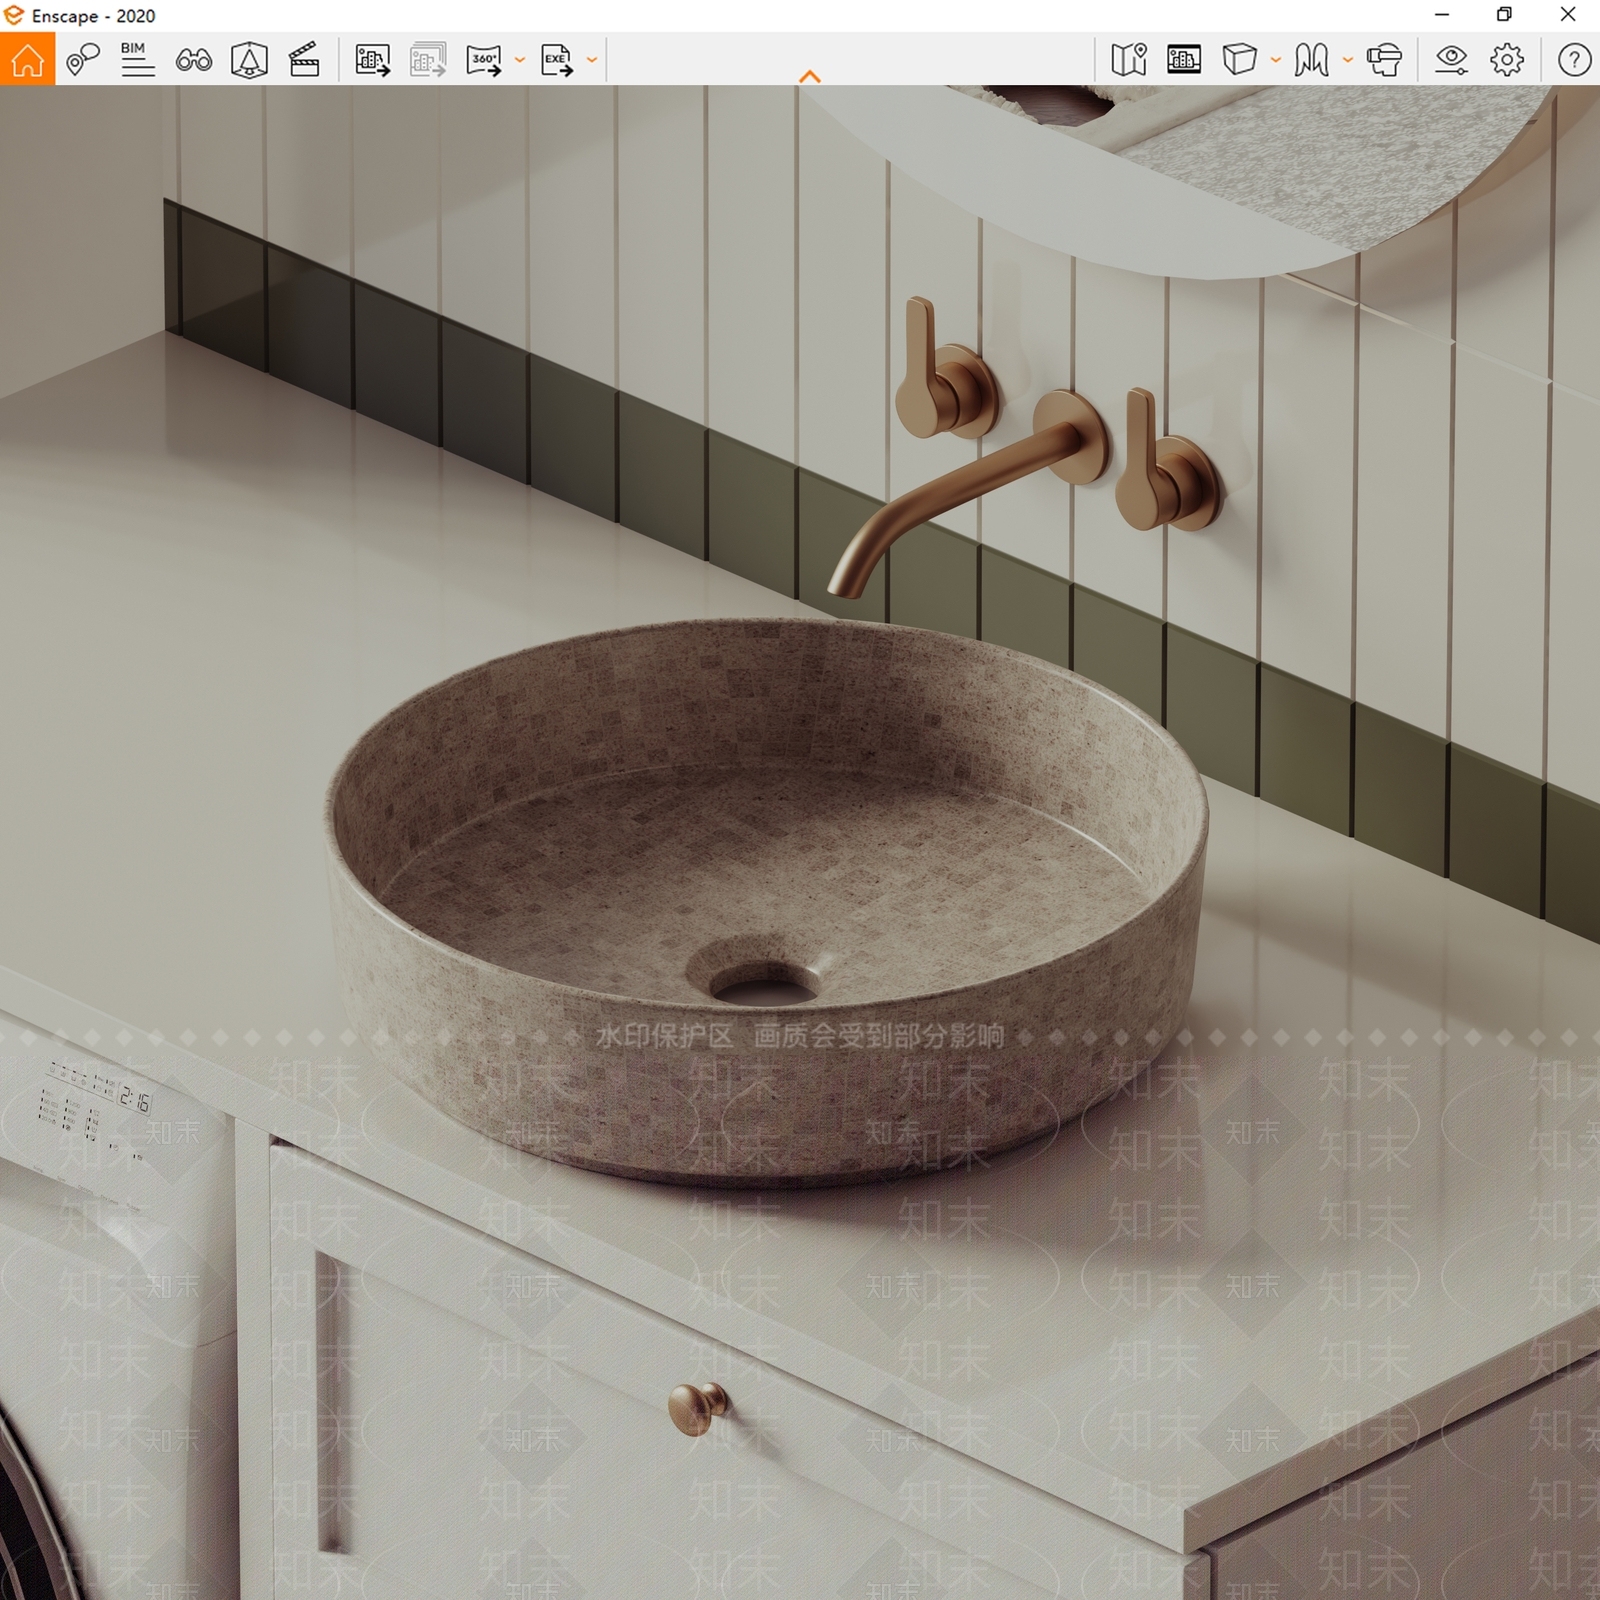Viewport: 1600px width, 1600px height.
Task: Minimize the Enscape window
Action: tap(1442, 15)
